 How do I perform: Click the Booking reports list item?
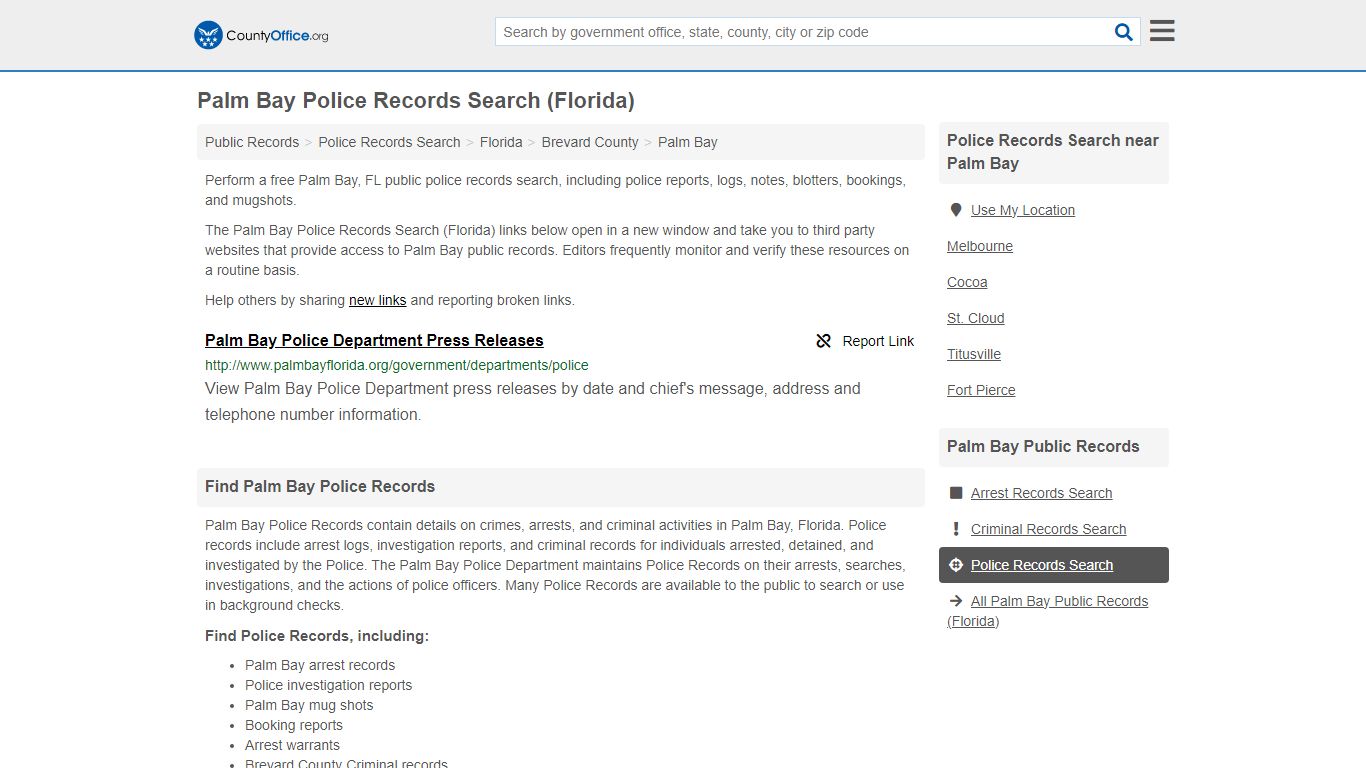294,725
